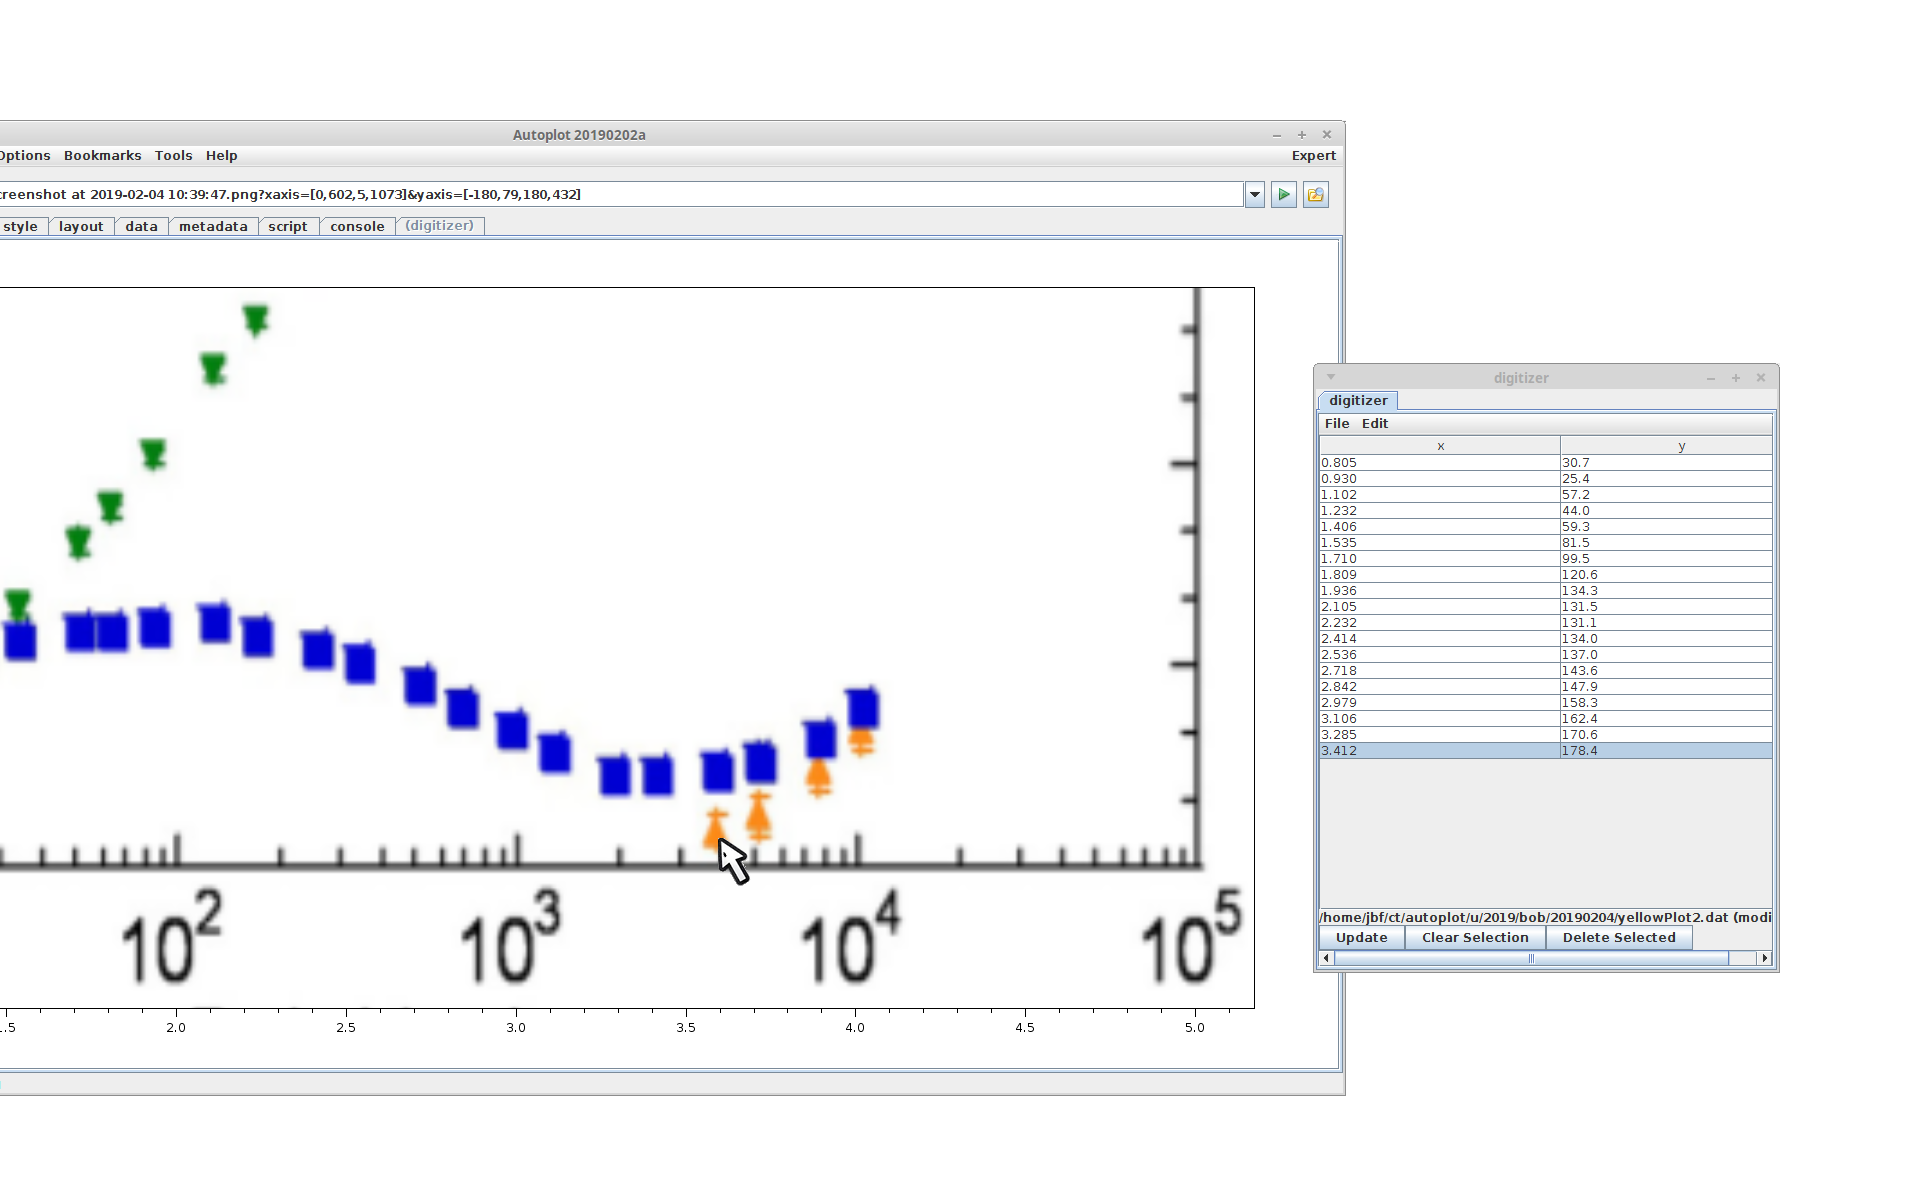Expand the URI address history dropdown

pos(1255,195)
